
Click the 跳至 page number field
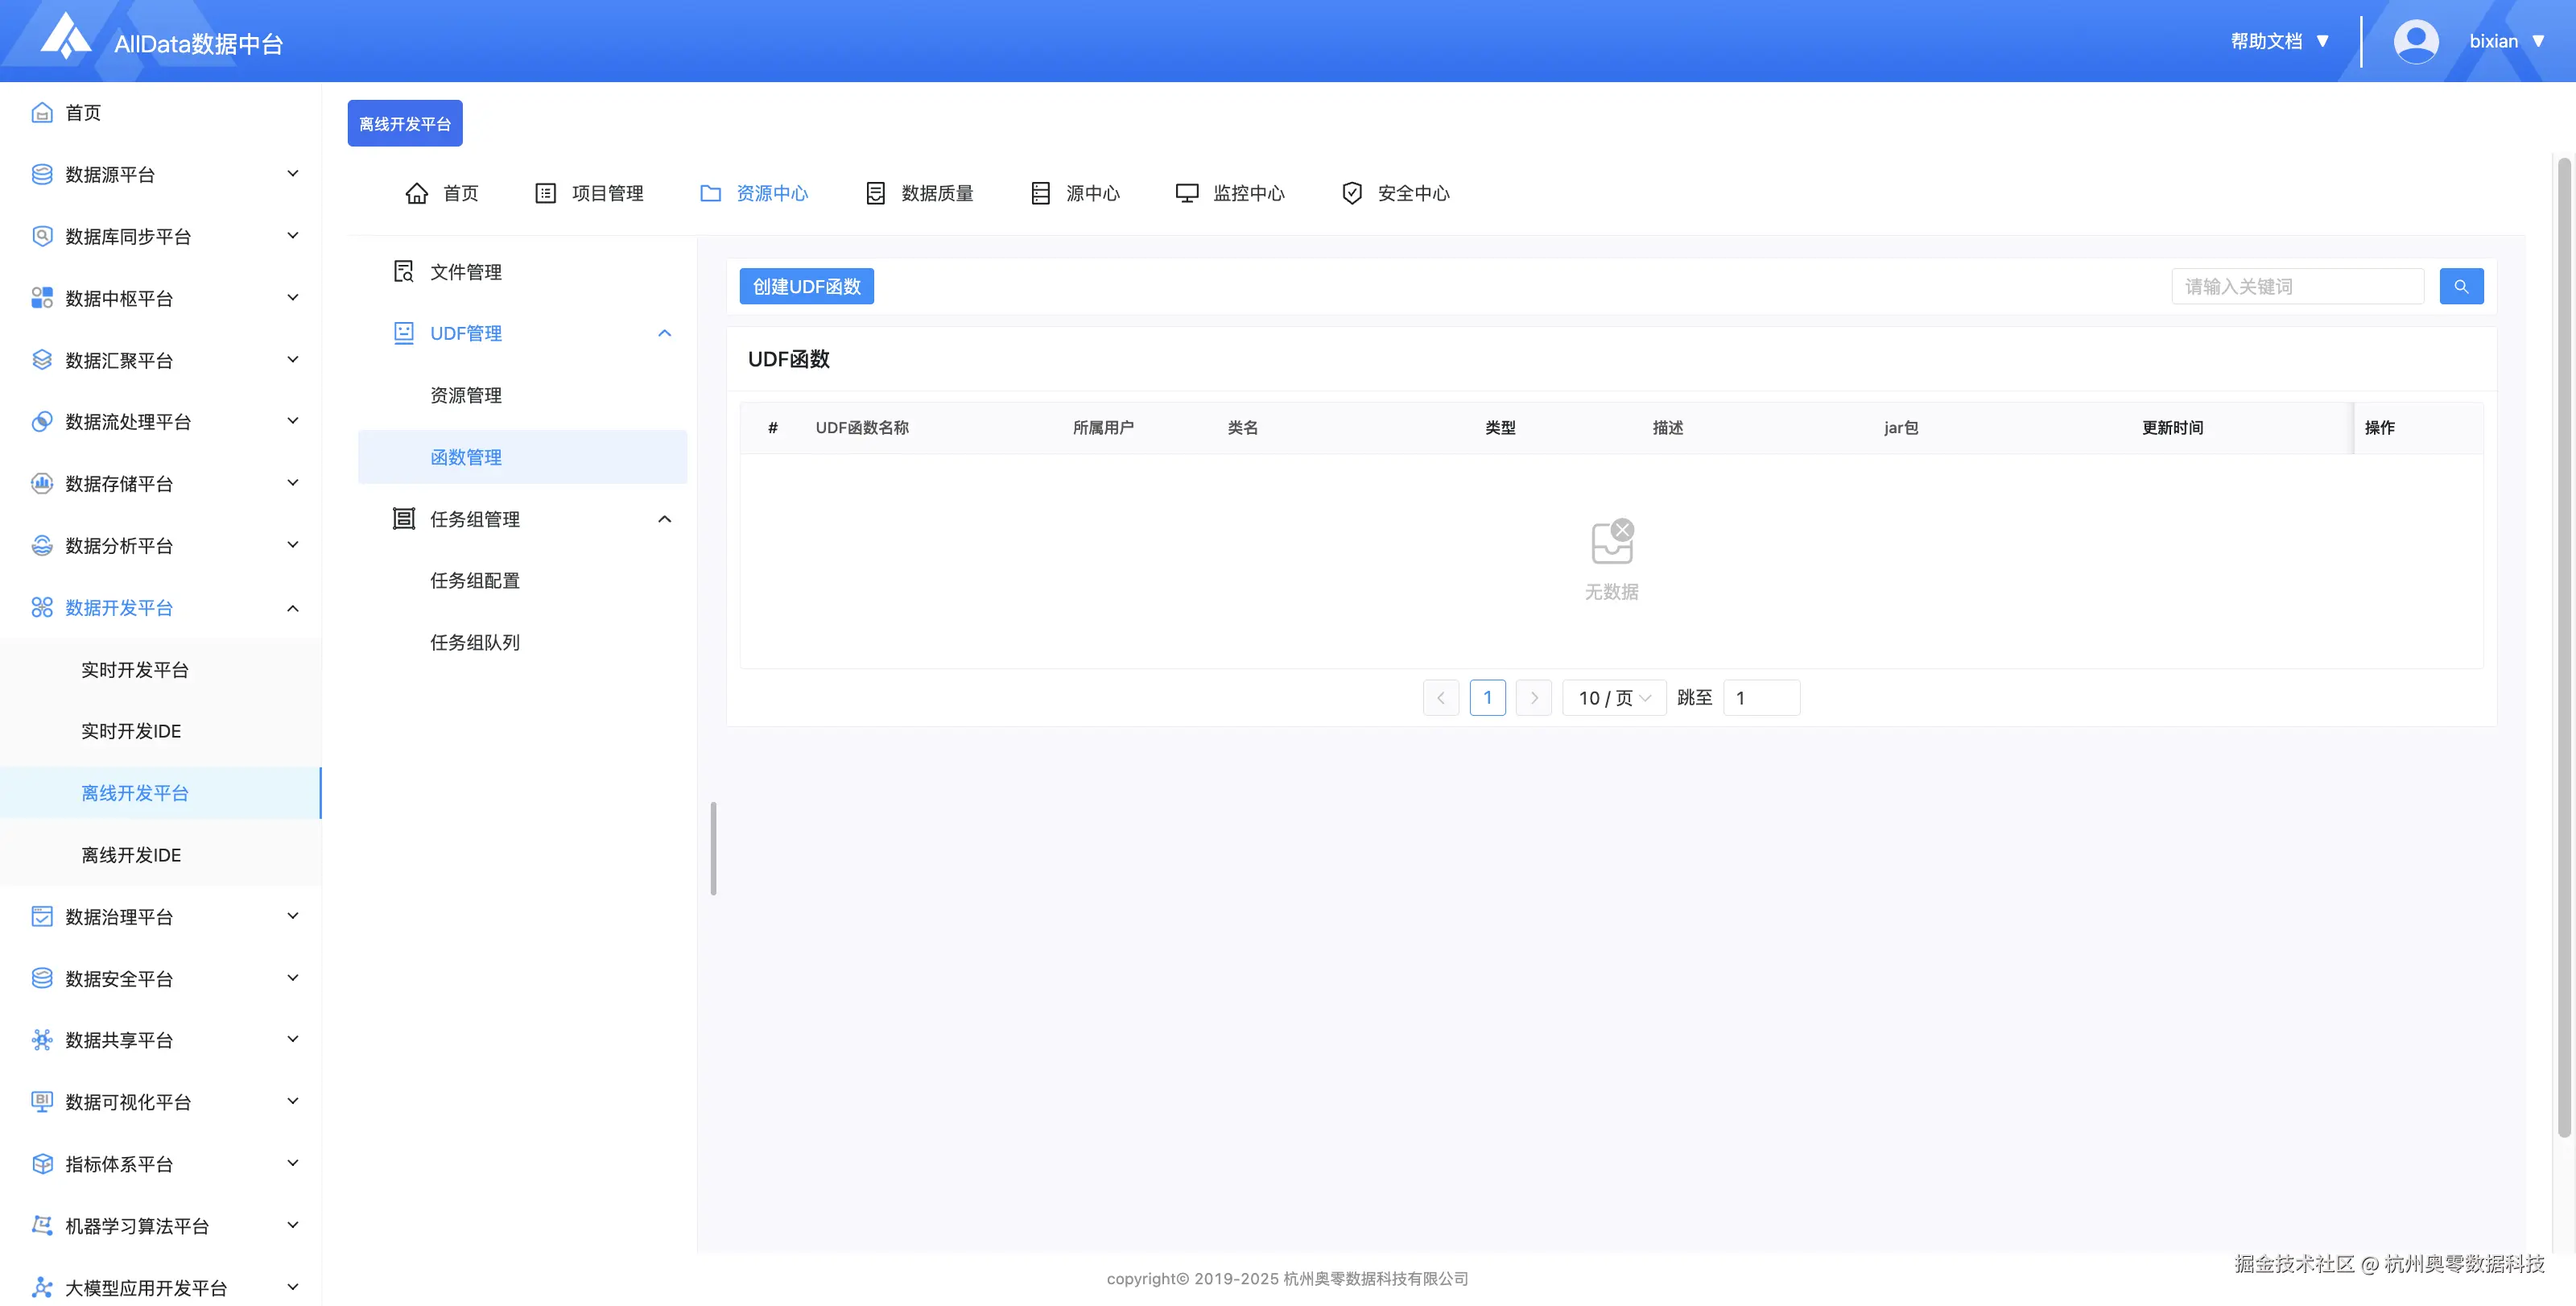pyautogui.click(x=1762, y=698)
